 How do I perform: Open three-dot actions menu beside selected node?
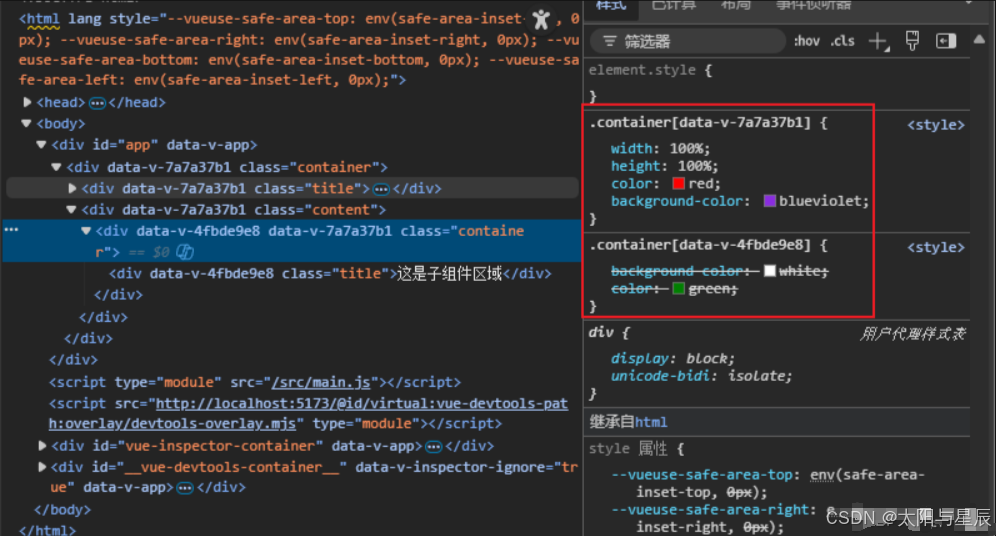(11, 230)
